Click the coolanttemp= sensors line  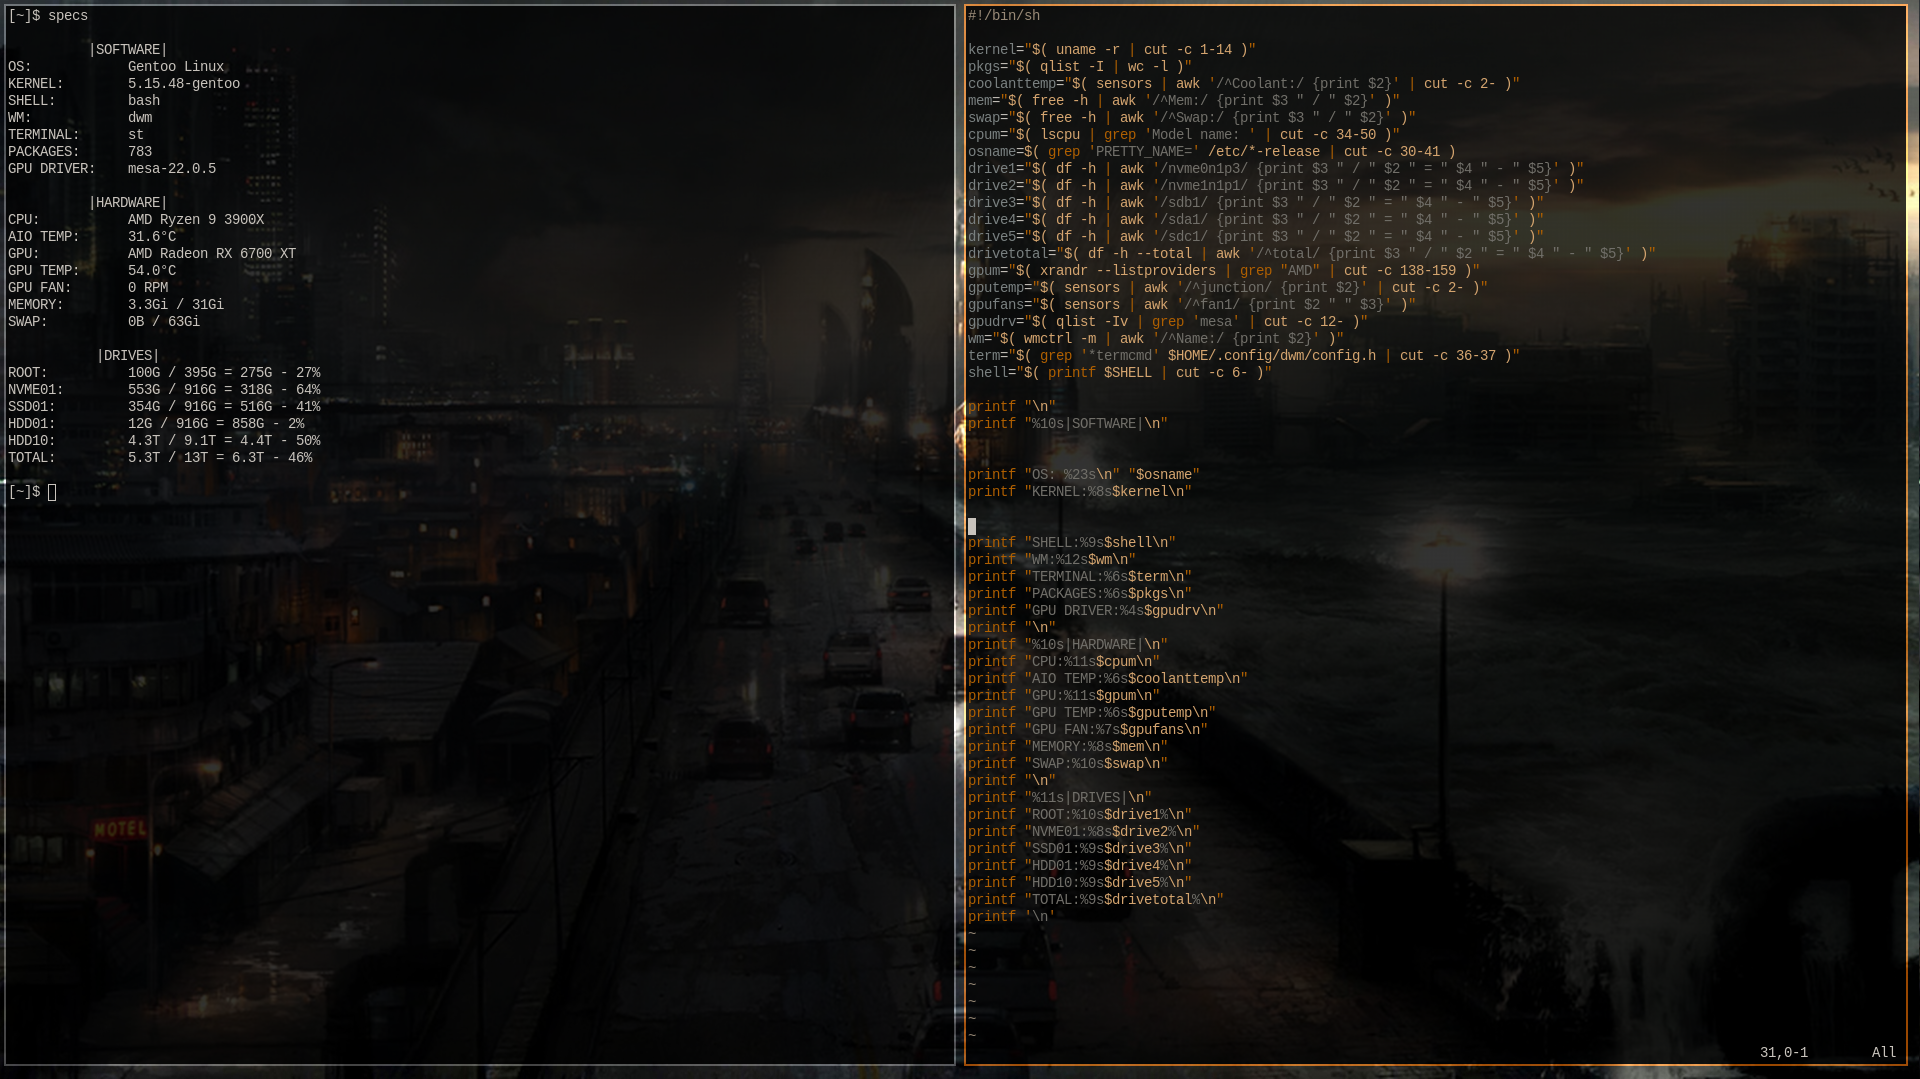(x=1244, y=84)
